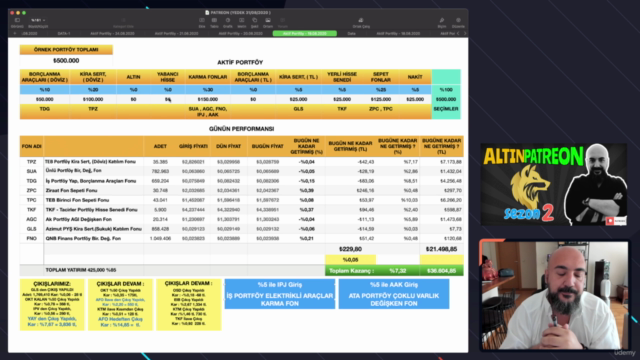640x360 pixels.
Task: Switch to the DATA-1 sheet tab
Action: pos(64,33)
